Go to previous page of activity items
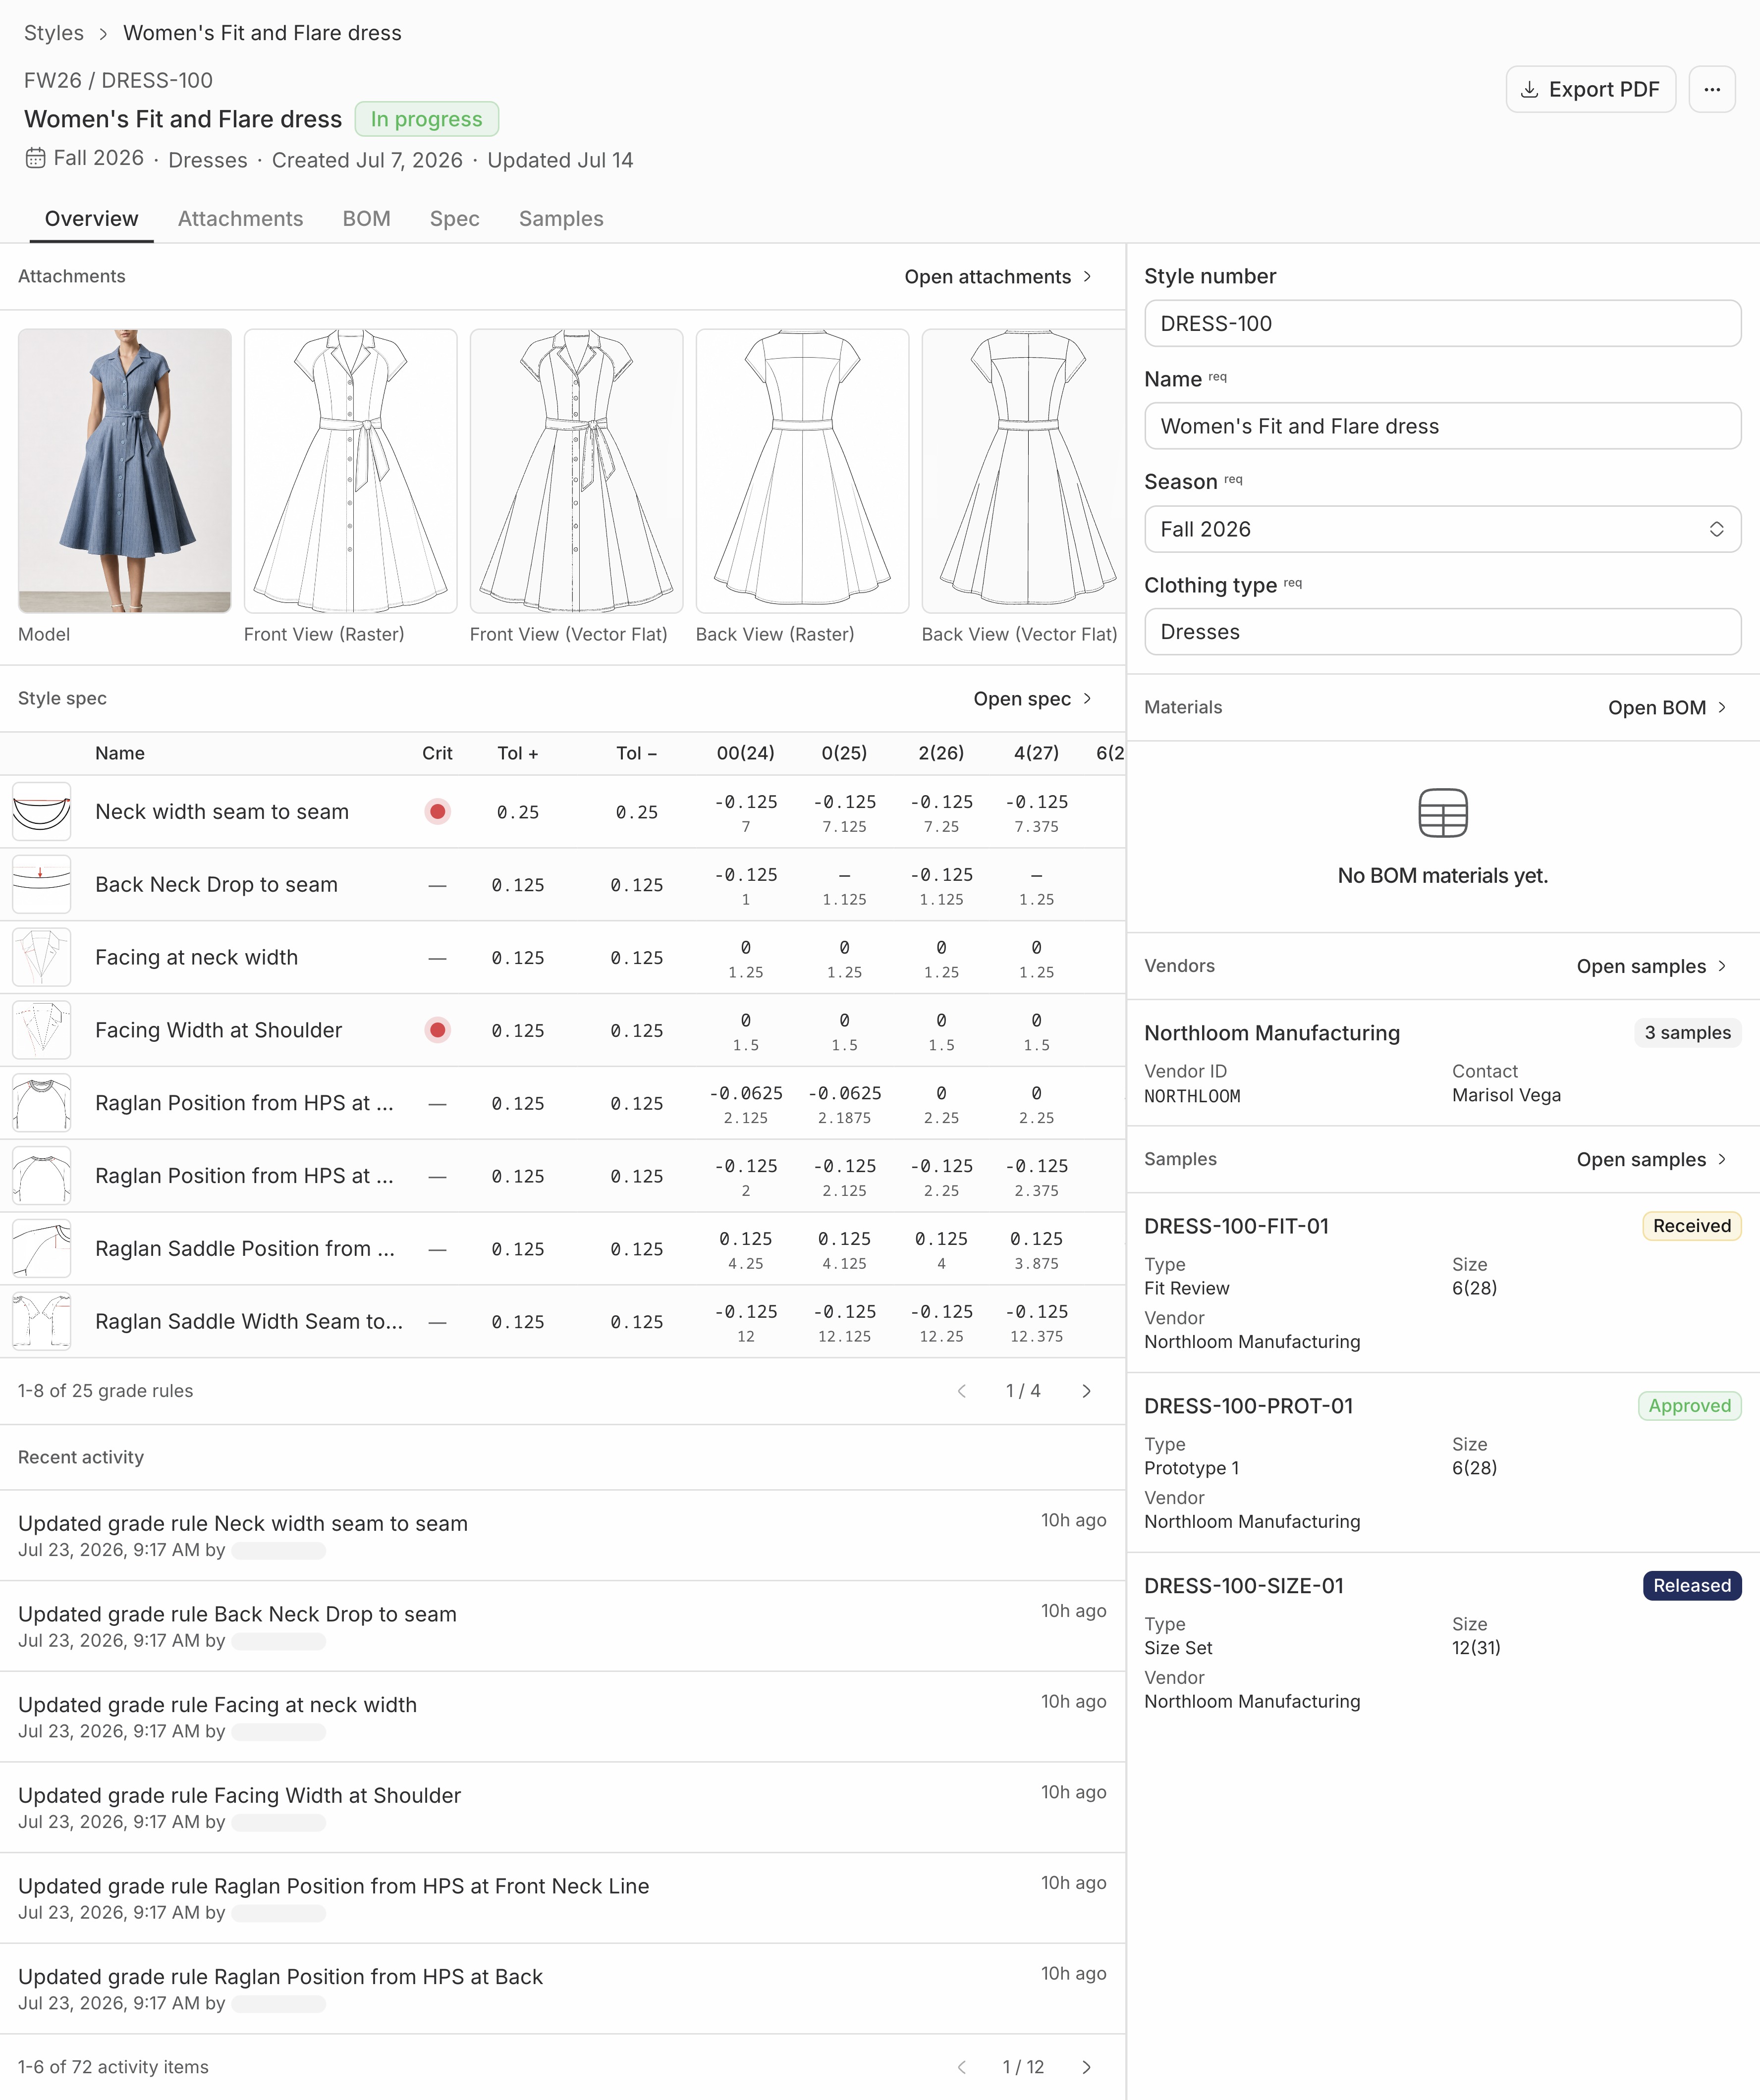This screenshot has width=1760, height=2100. [962, 2067]
